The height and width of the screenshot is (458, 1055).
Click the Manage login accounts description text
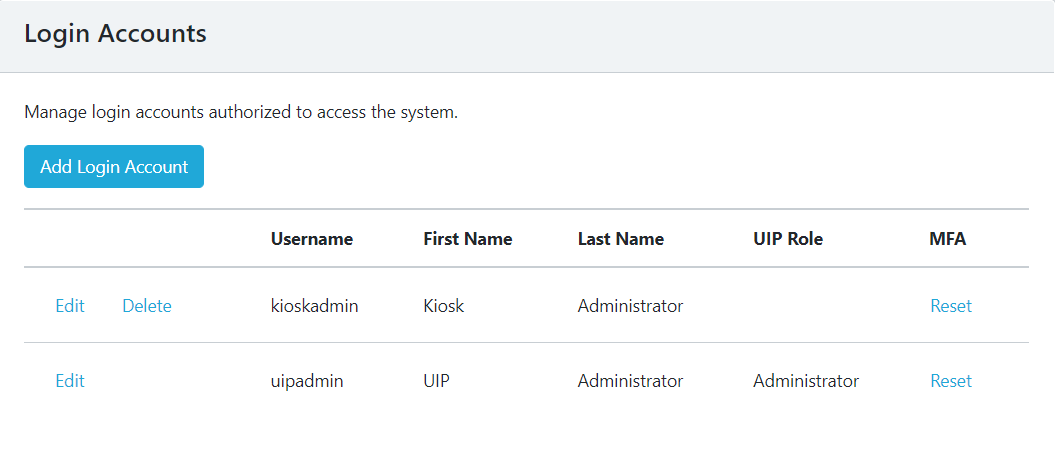[x=241, y=112]
